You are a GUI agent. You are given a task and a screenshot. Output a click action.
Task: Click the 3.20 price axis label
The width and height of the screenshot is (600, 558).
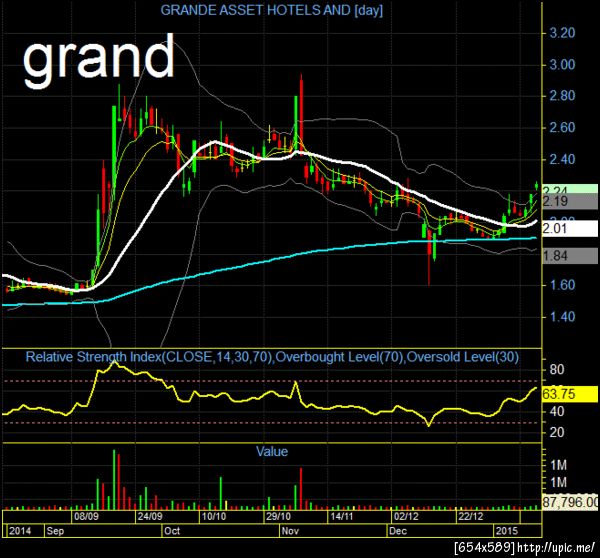tap(562, 33)
